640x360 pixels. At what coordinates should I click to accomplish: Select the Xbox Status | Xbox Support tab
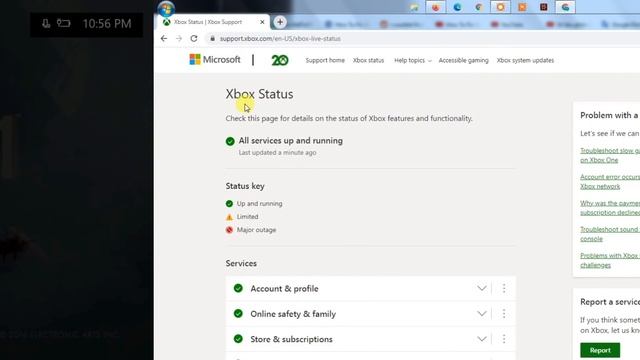click(x=213, y=22)
